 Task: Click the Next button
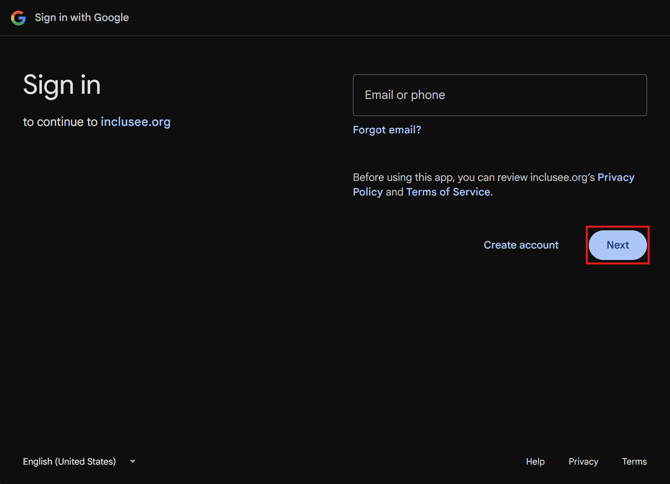coord(617,245)
